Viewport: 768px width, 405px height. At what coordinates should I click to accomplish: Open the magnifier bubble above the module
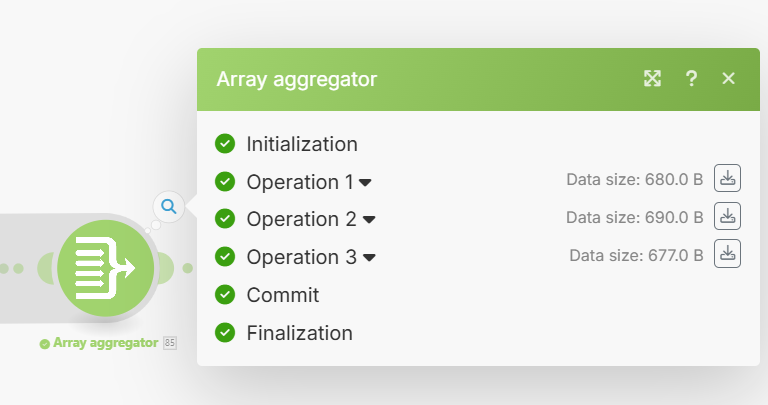pos(169,207)
